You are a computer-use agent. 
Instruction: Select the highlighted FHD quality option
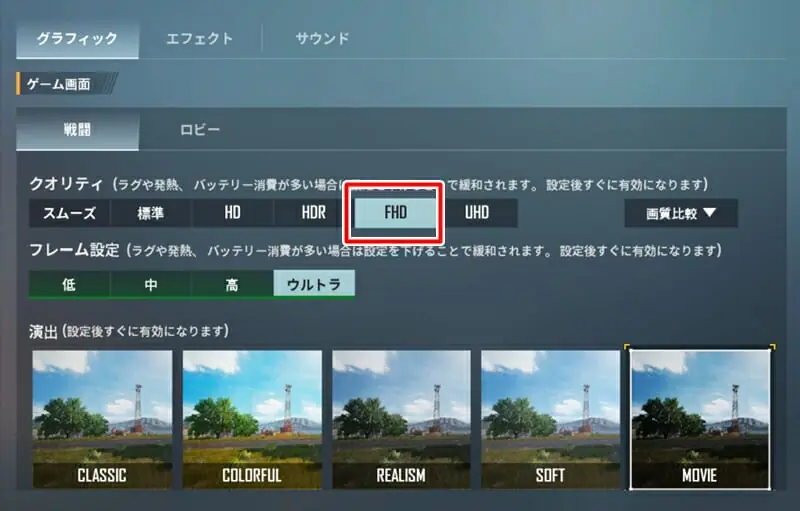[395, 213]
